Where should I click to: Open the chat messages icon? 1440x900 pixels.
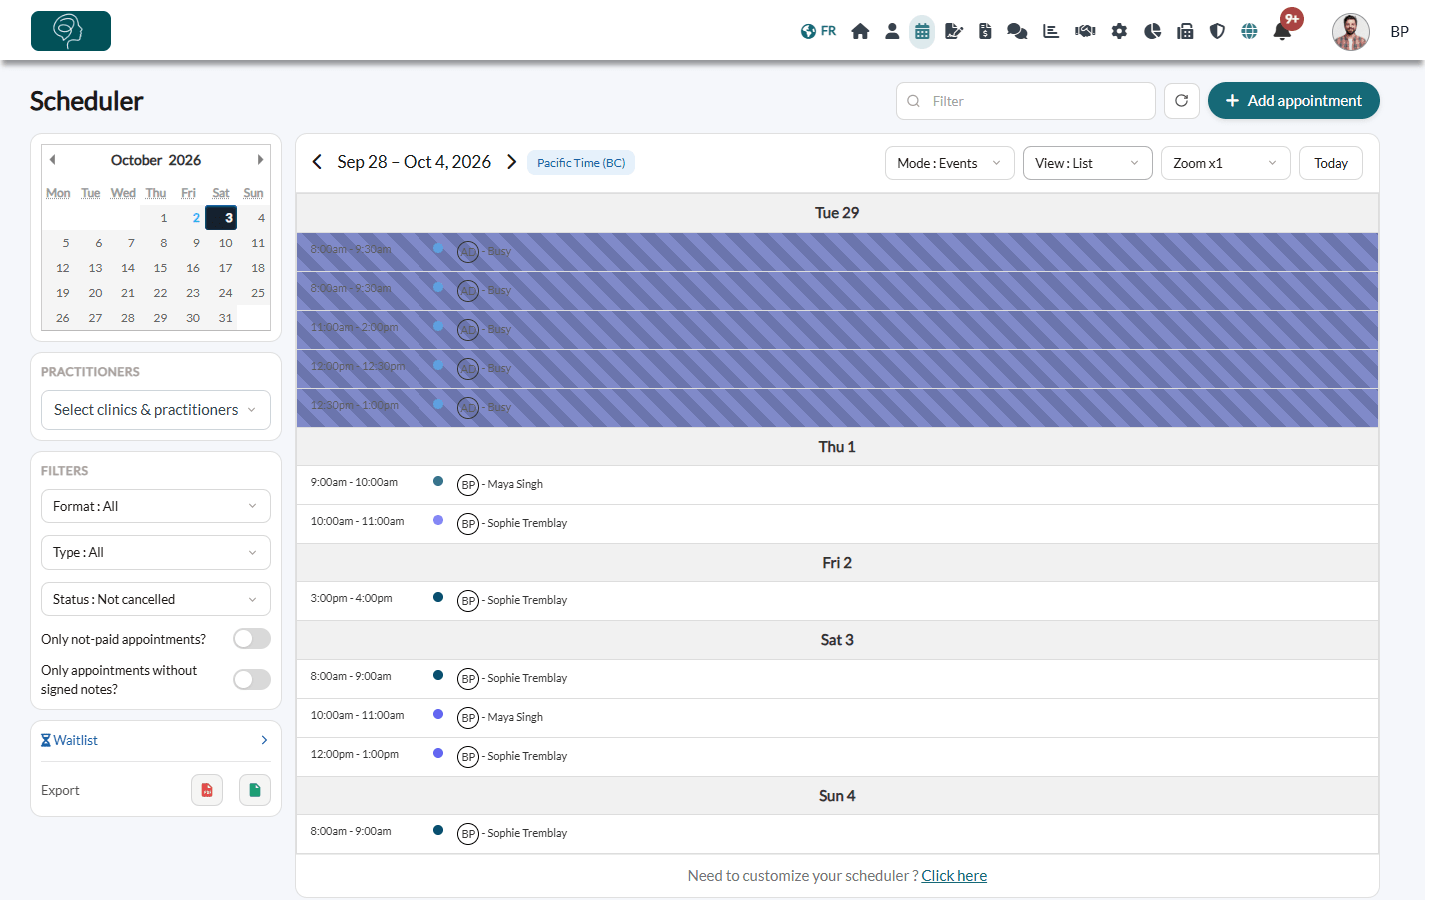pyautogui.click(x=1017, y=31)
